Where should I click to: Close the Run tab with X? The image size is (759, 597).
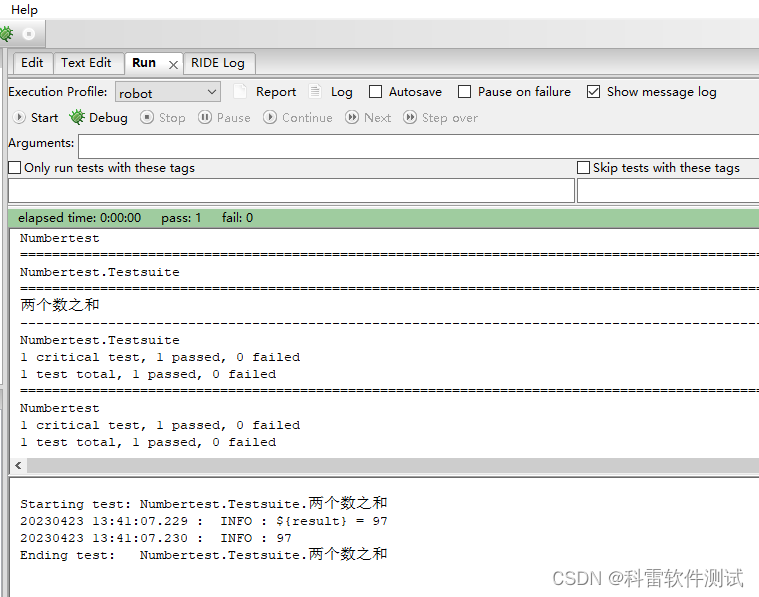pos(173,64)
